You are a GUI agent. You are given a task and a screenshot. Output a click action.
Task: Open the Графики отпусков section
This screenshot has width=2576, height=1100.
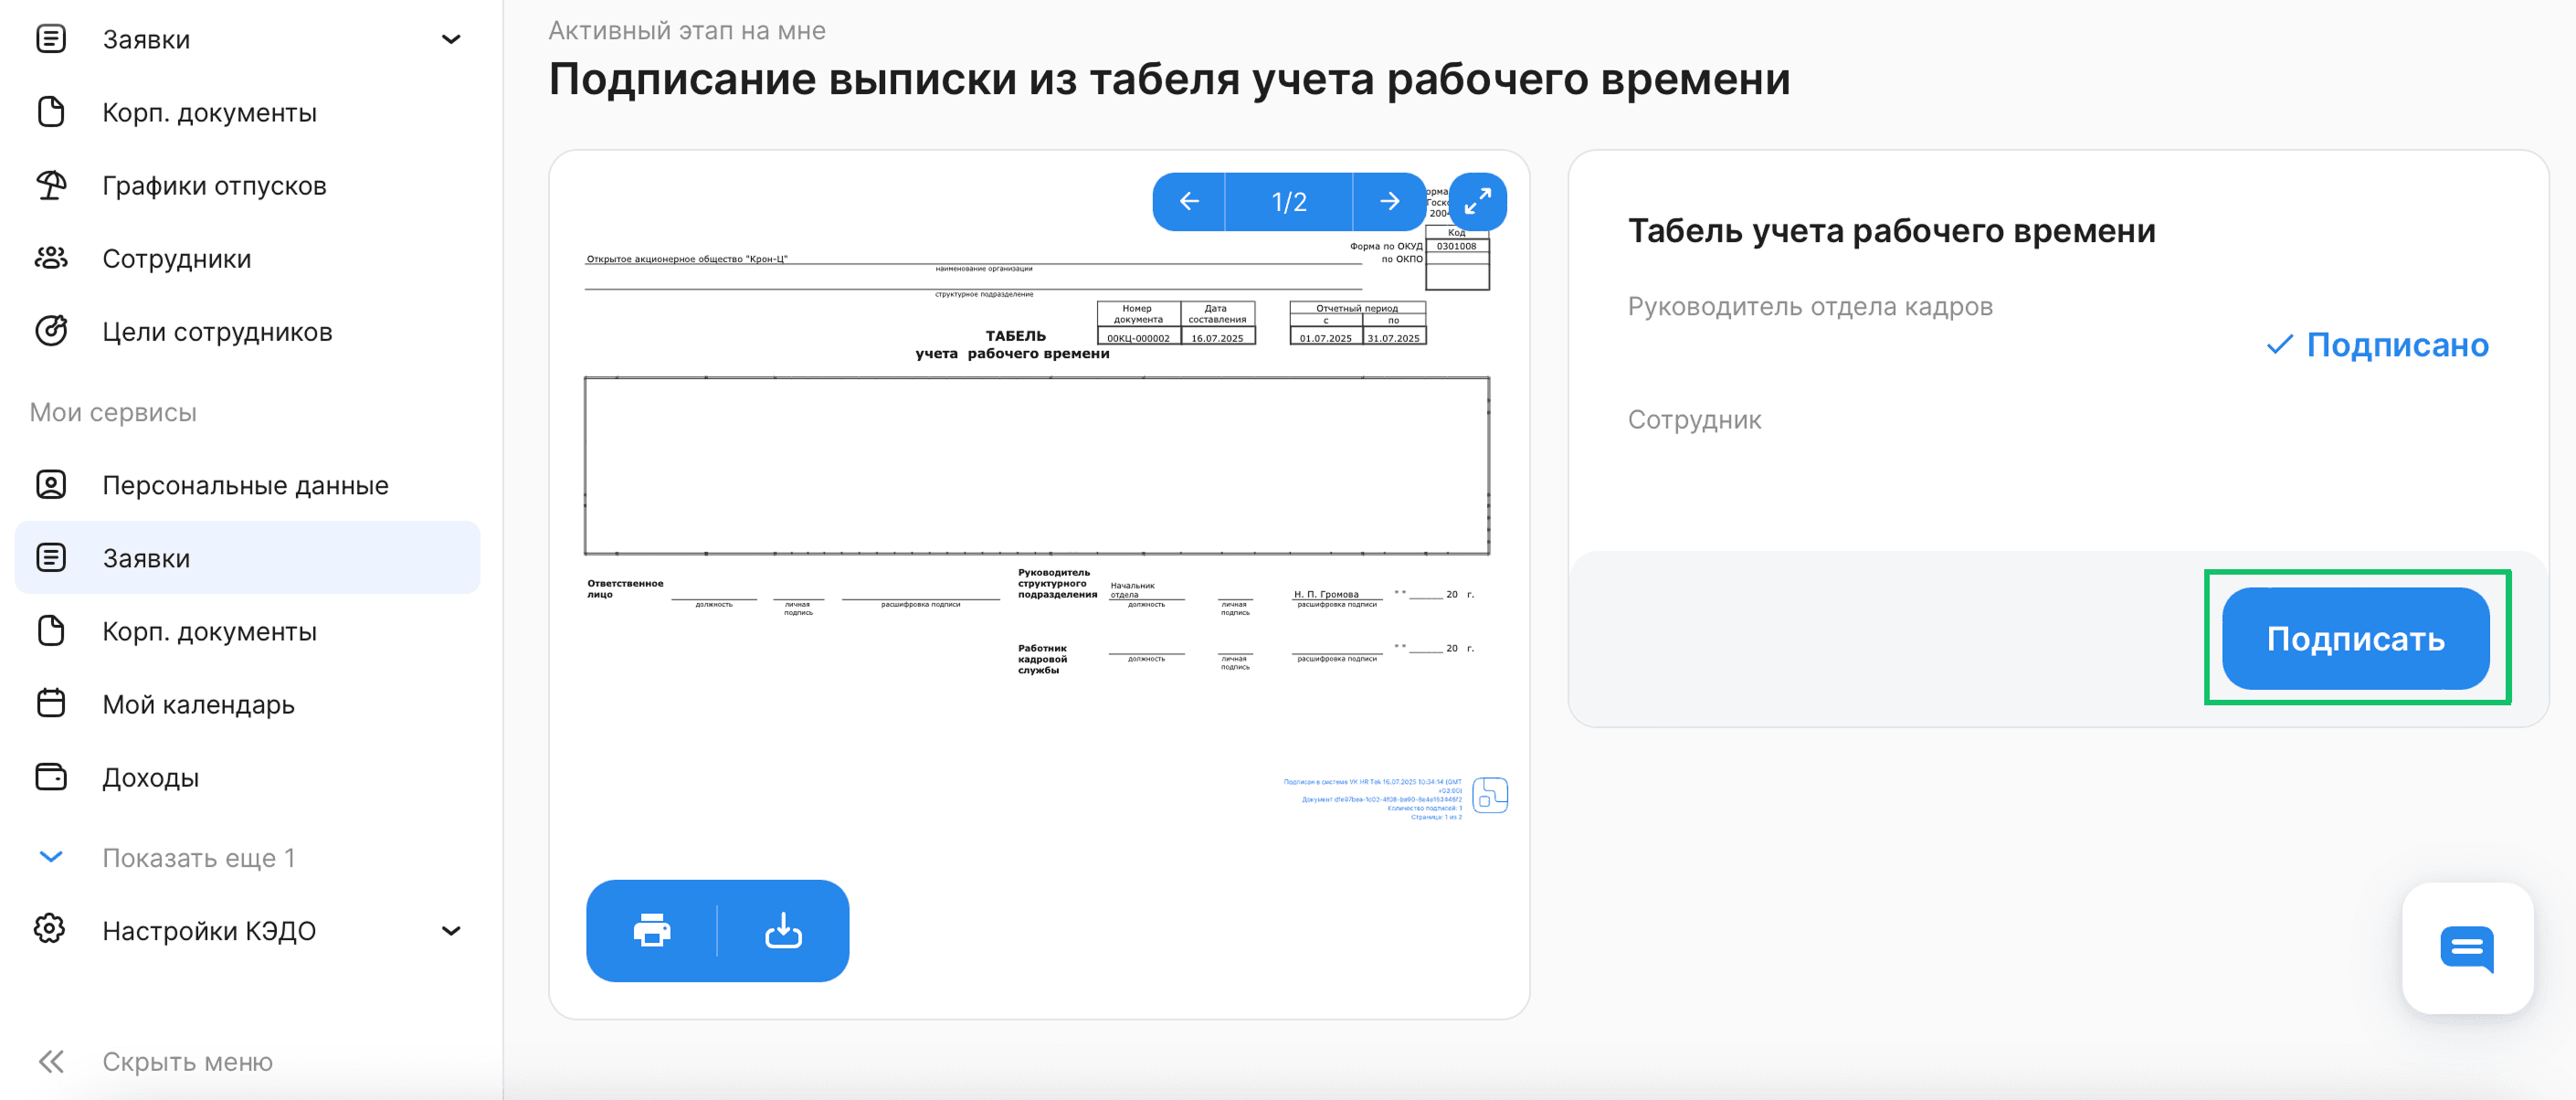tap(214, 185)
